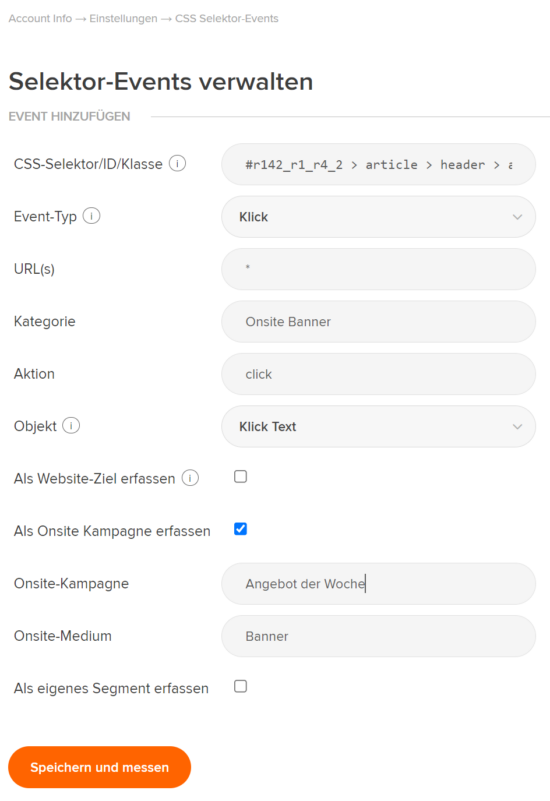Image resolution: width=550 pixels, height=801 pixels.
Task: Click info icon beside Event-Typ label
Action: pyautogui.click(x=91, y=216)
